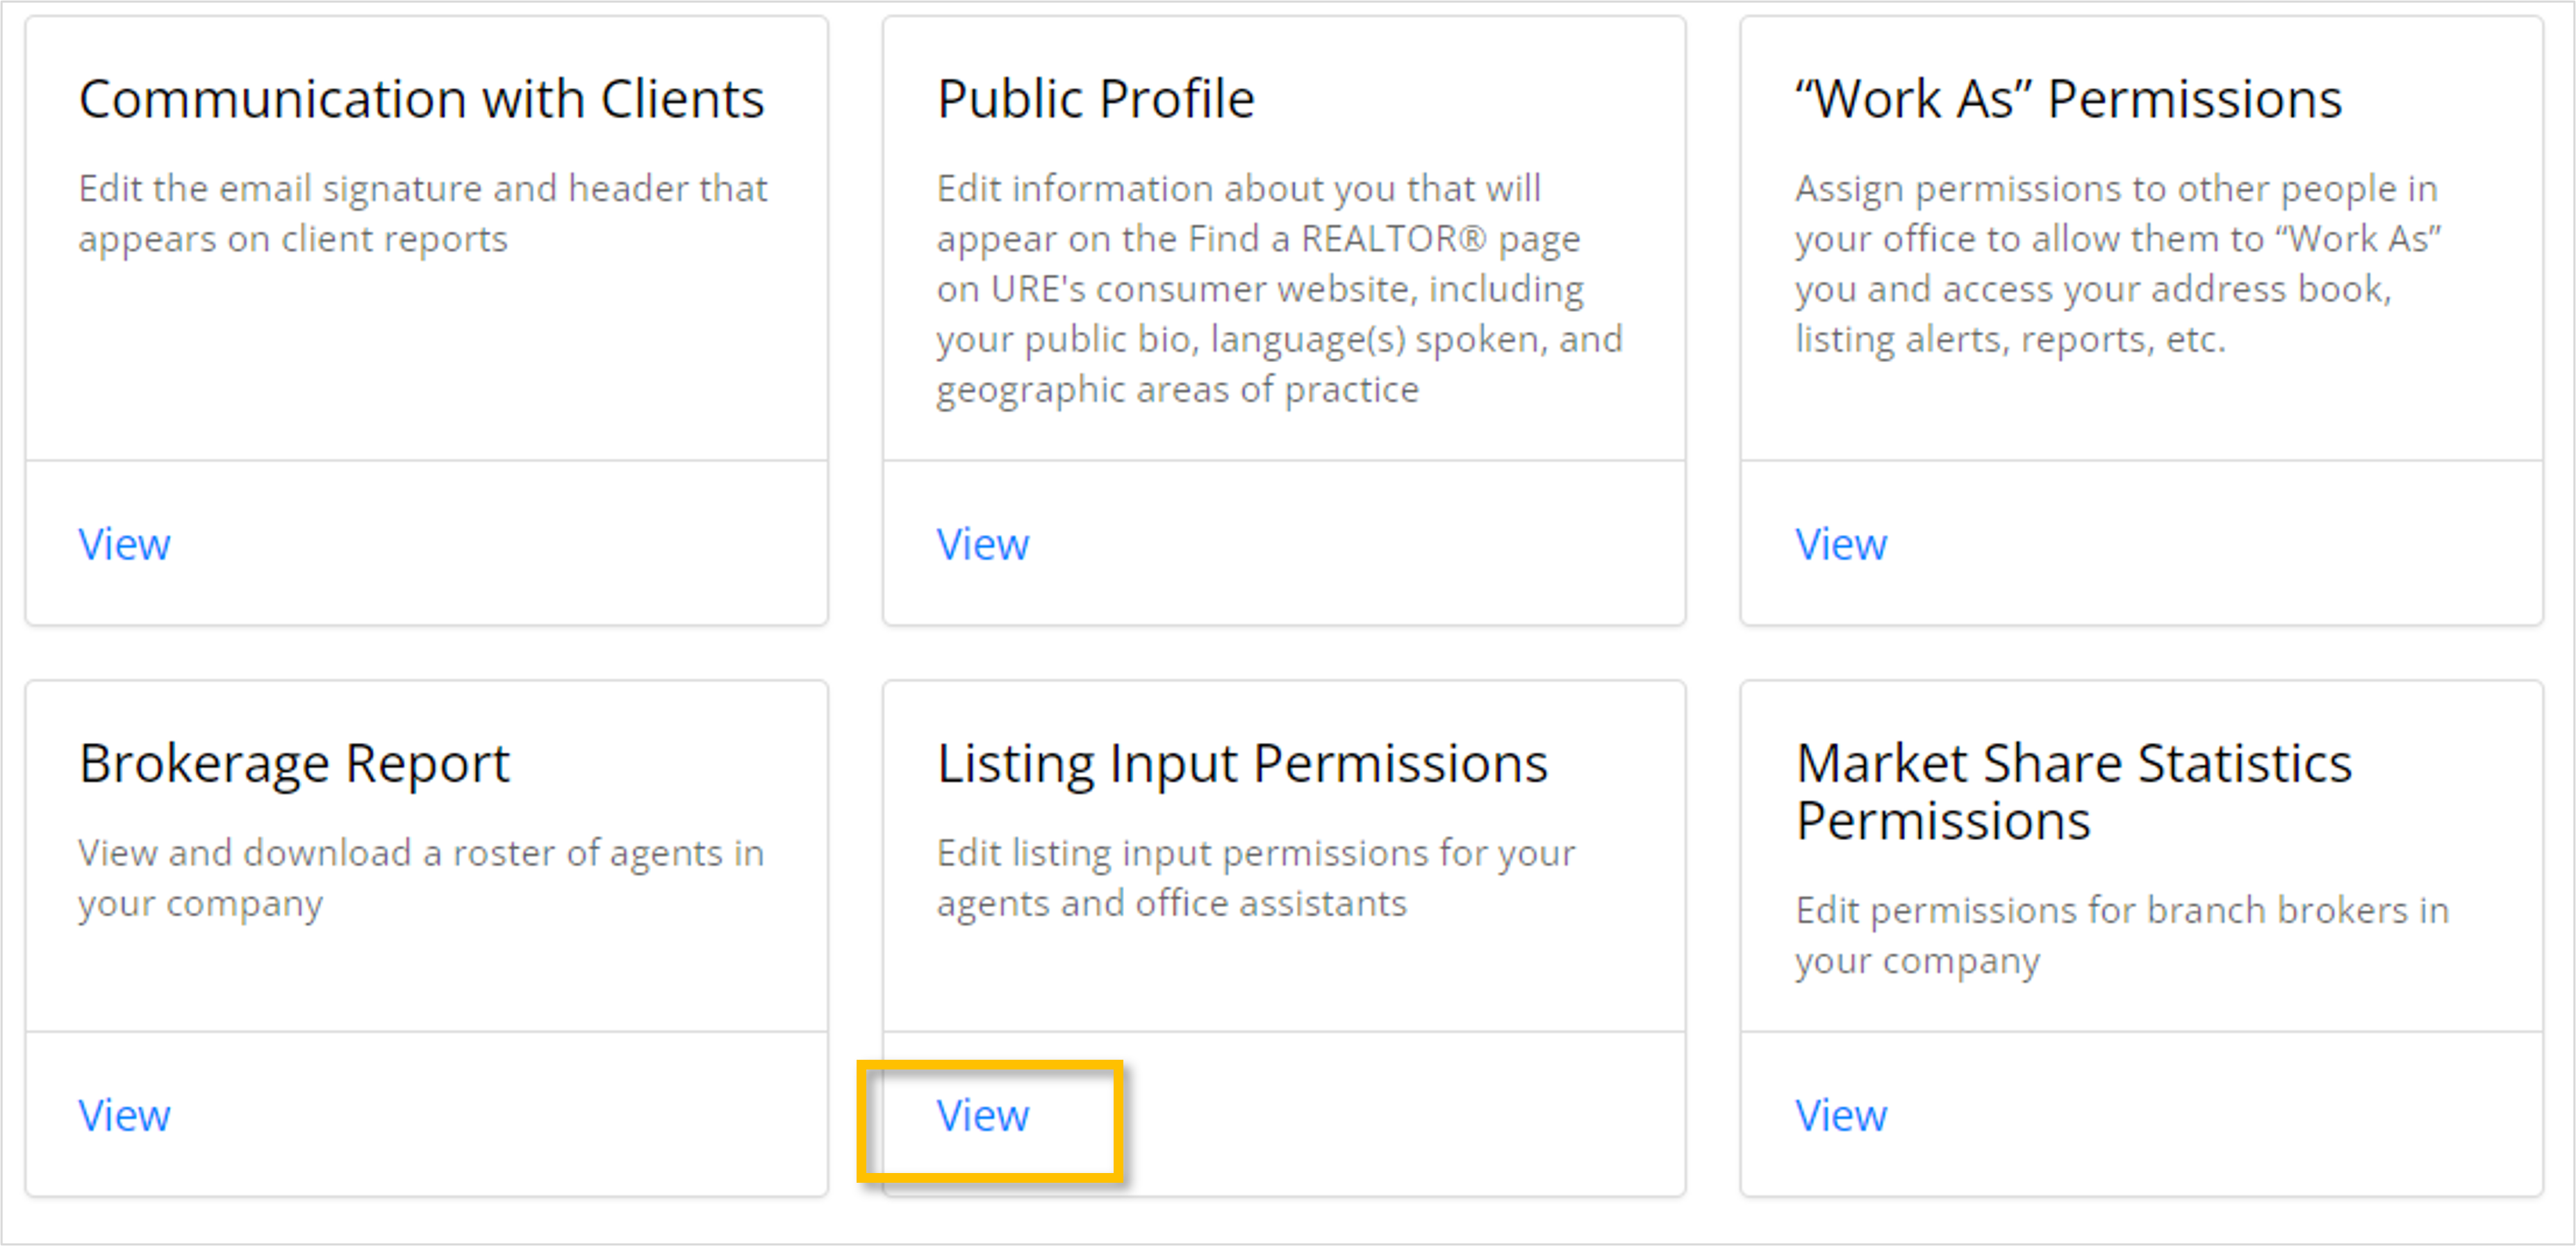Screen dimensions: 2576x1246
Task: Open View for Listing Input Permissions
Action: (982, 1115)
